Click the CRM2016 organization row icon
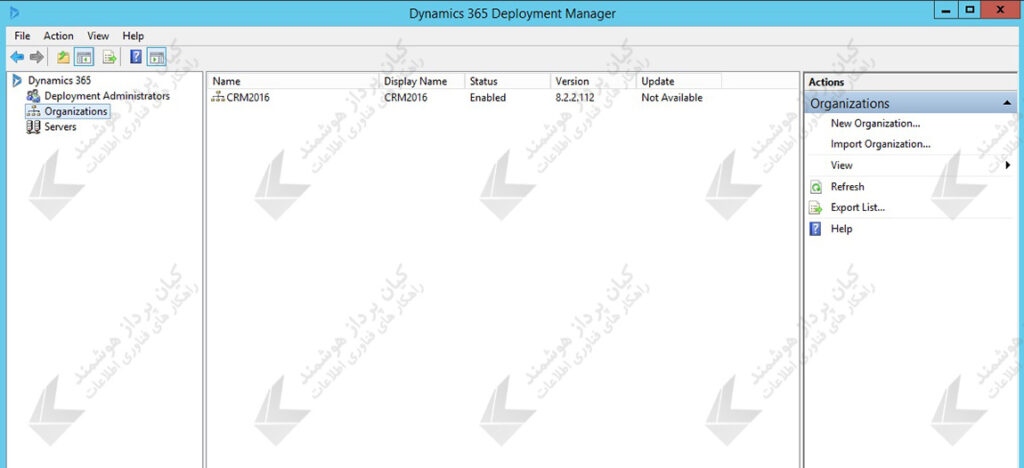The width and height of the screenshot is (1024, 468). [217, 98]
